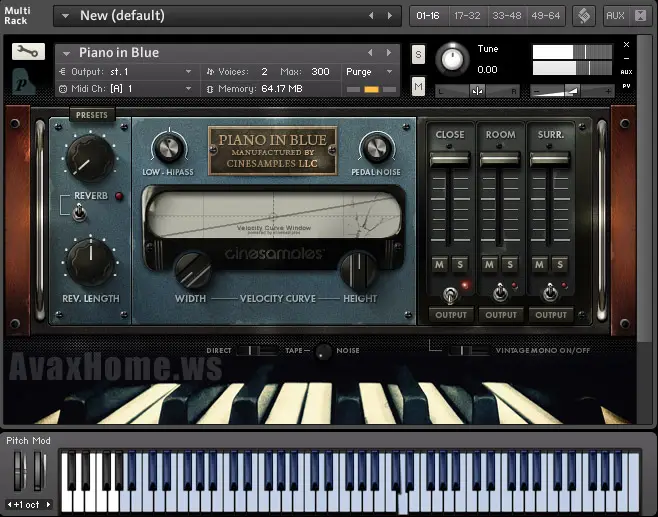This screenshot has height=517, width=658.
Task: Expand the Piano in Blue instrument menu arrow
Action: 66,53
